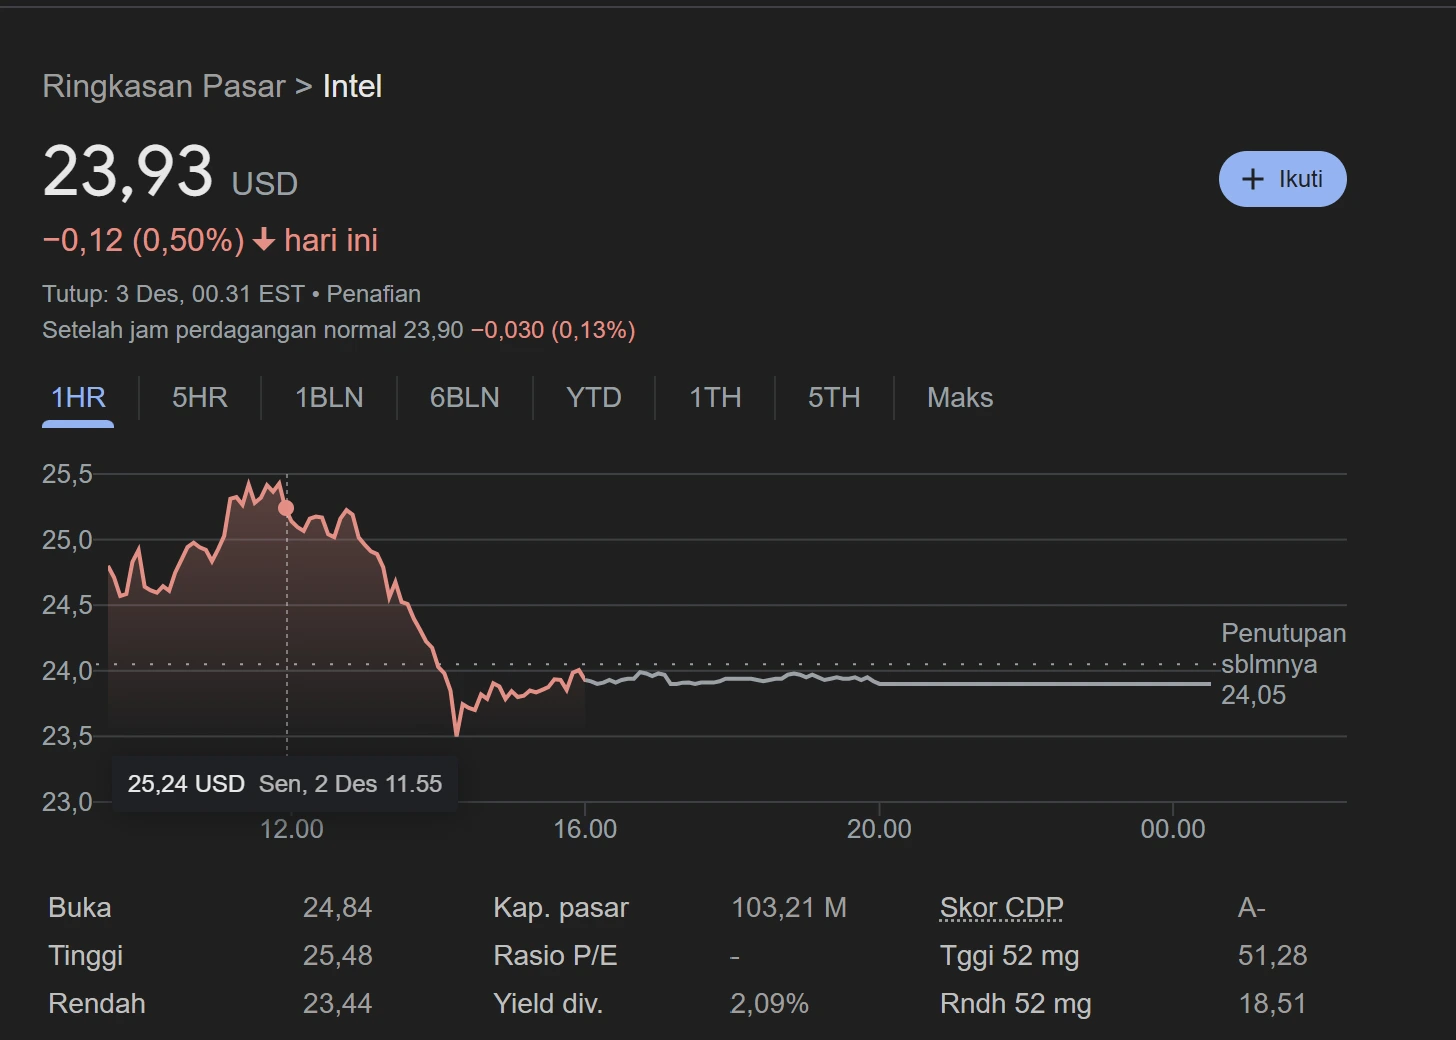Viewport: 1456px width, 1040px height.
Task: Open the 1BLN chart range
Action: coord(329,398)
